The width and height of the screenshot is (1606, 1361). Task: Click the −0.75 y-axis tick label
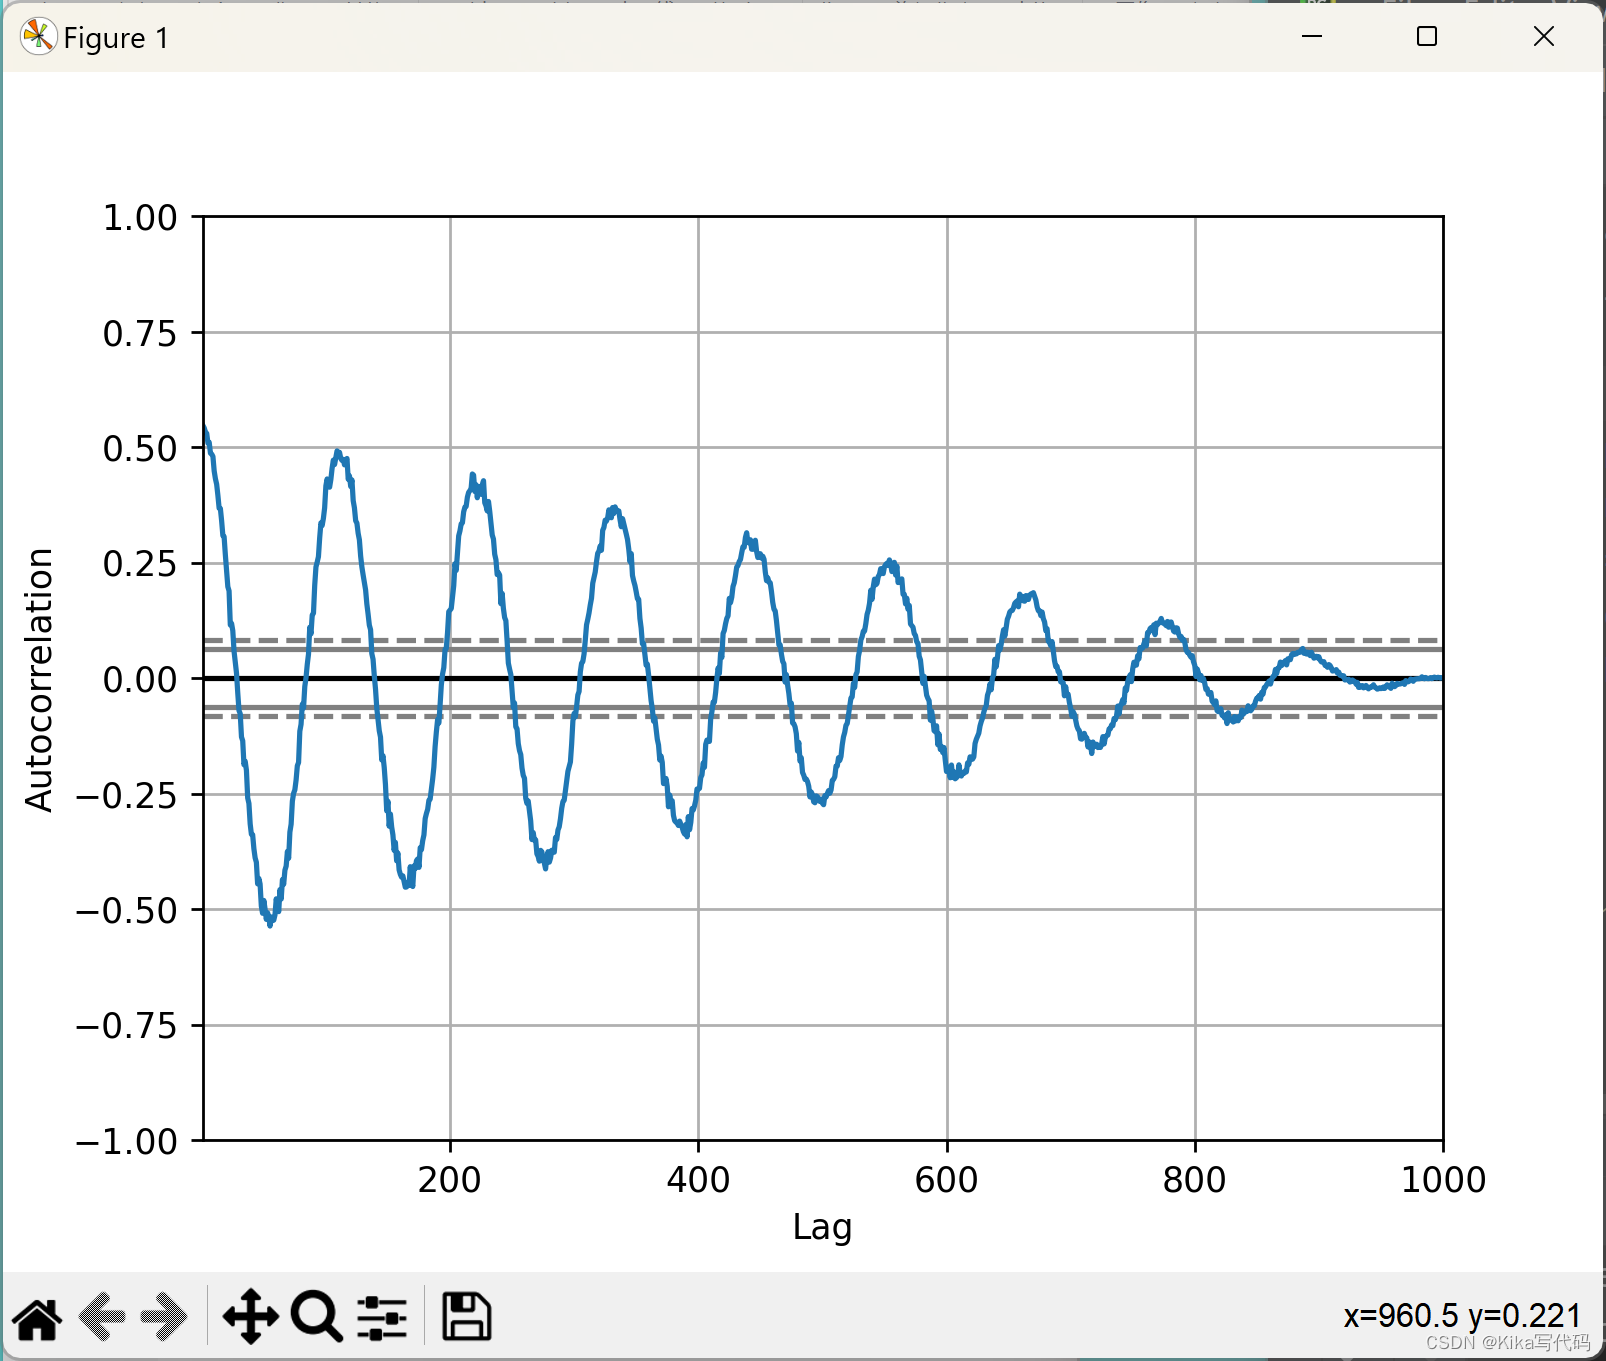[127, 1026]
